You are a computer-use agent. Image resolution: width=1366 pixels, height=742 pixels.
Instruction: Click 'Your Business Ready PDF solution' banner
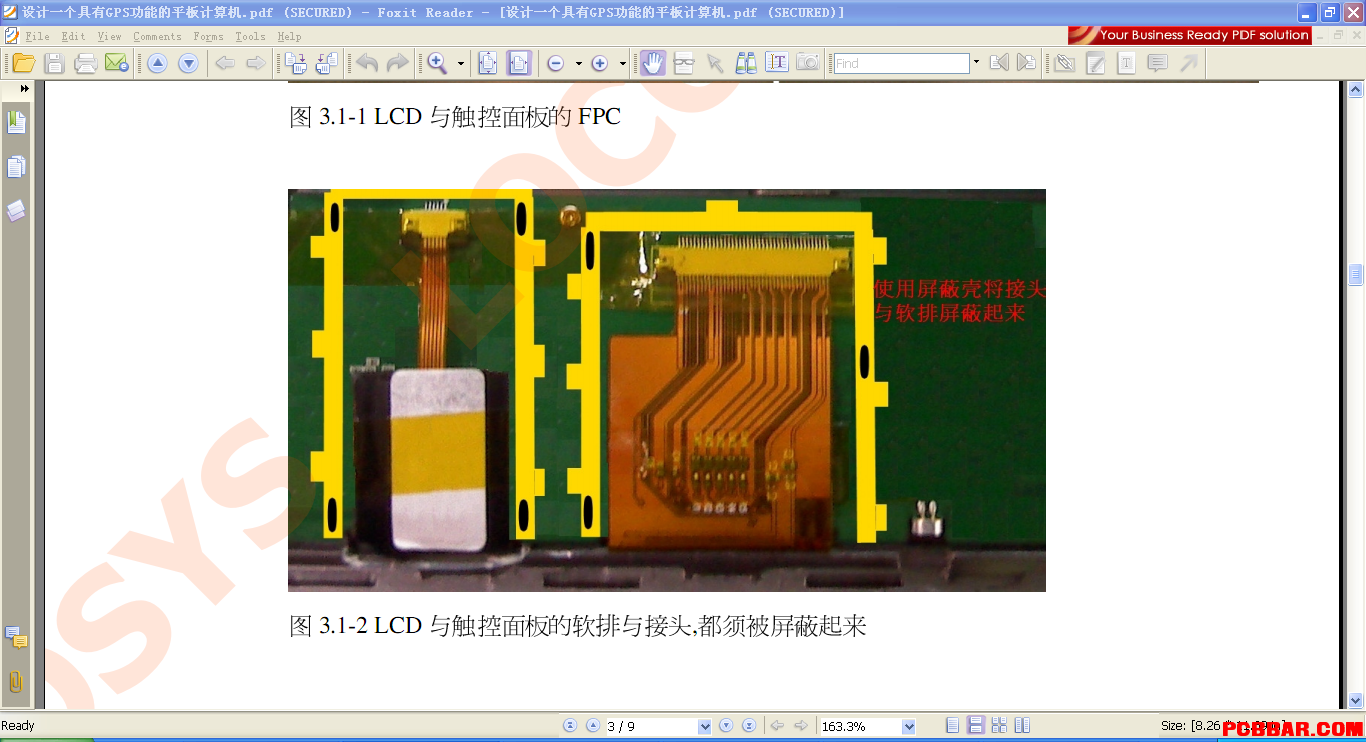click(x=1189, y=35)
